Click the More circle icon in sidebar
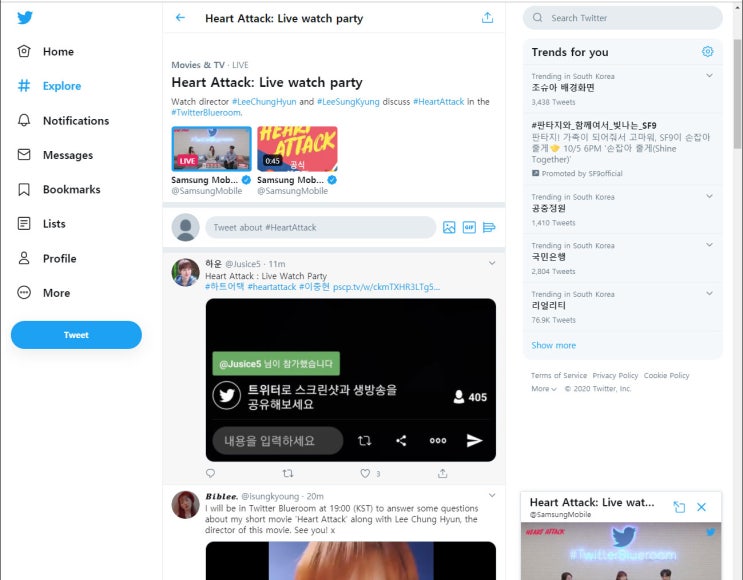 pos(24,292)
